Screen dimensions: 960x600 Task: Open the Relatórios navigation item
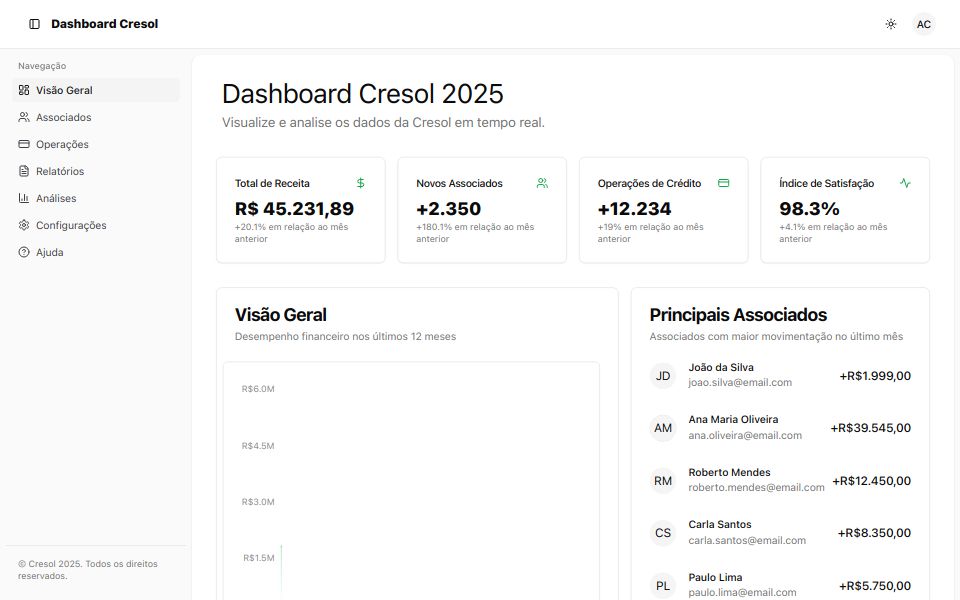click(x=60, y=171)
